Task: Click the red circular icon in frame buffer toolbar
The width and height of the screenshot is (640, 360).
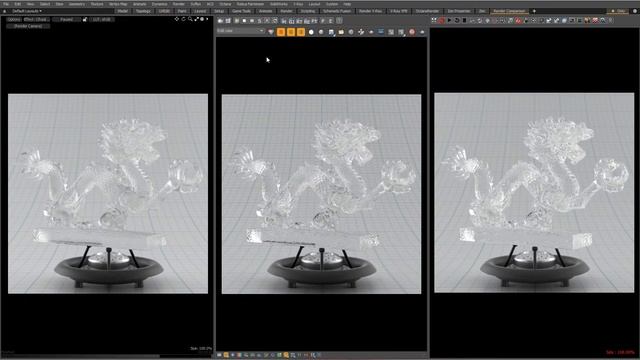Action: pos(412,32)
